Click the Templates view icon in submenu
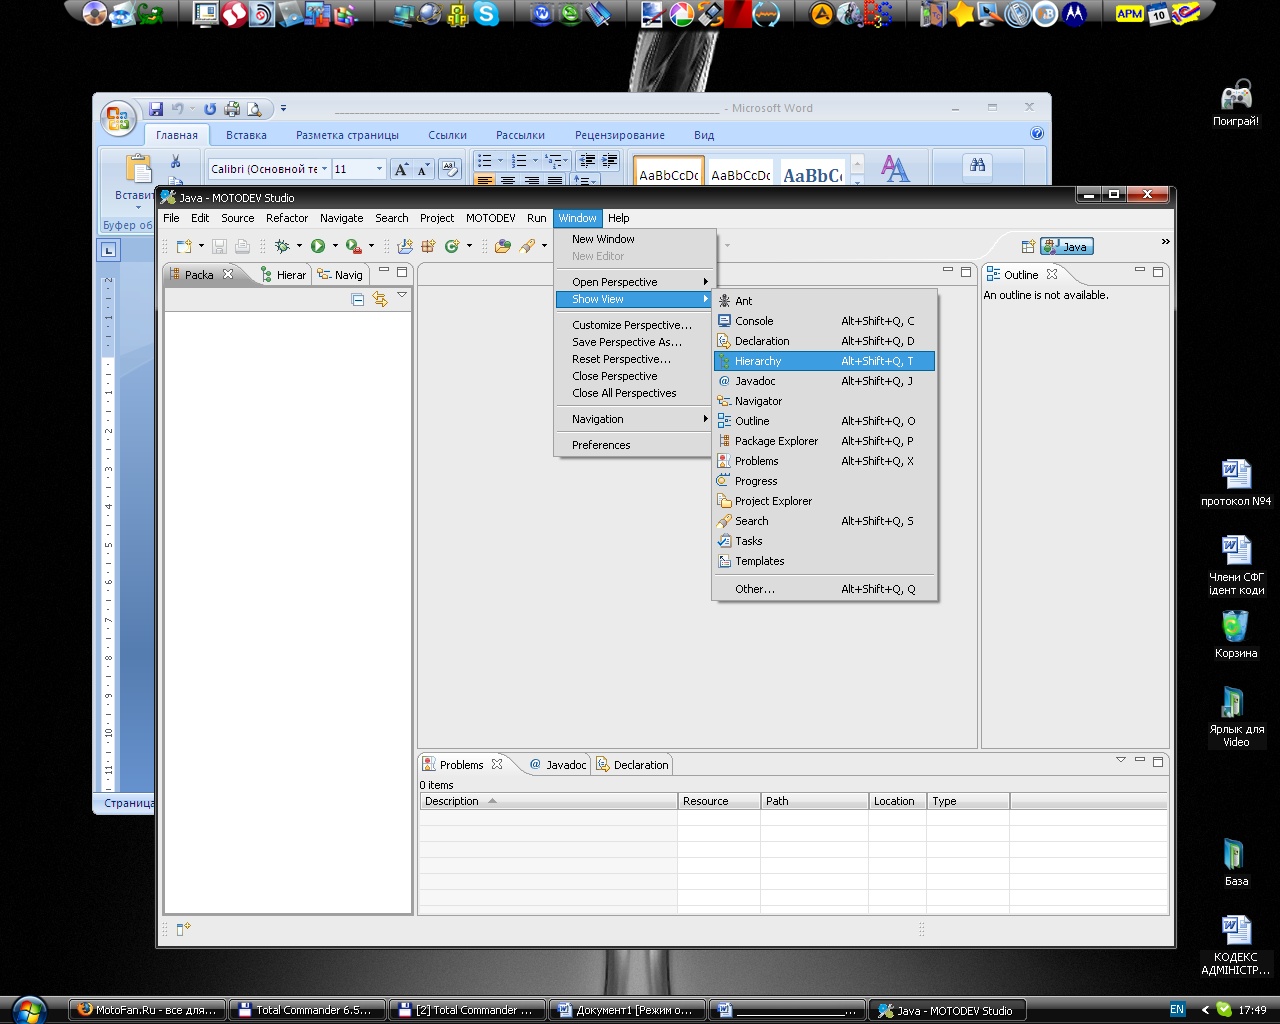The width and height of the screenshot is (1280, 1024). tap(724, 561)
